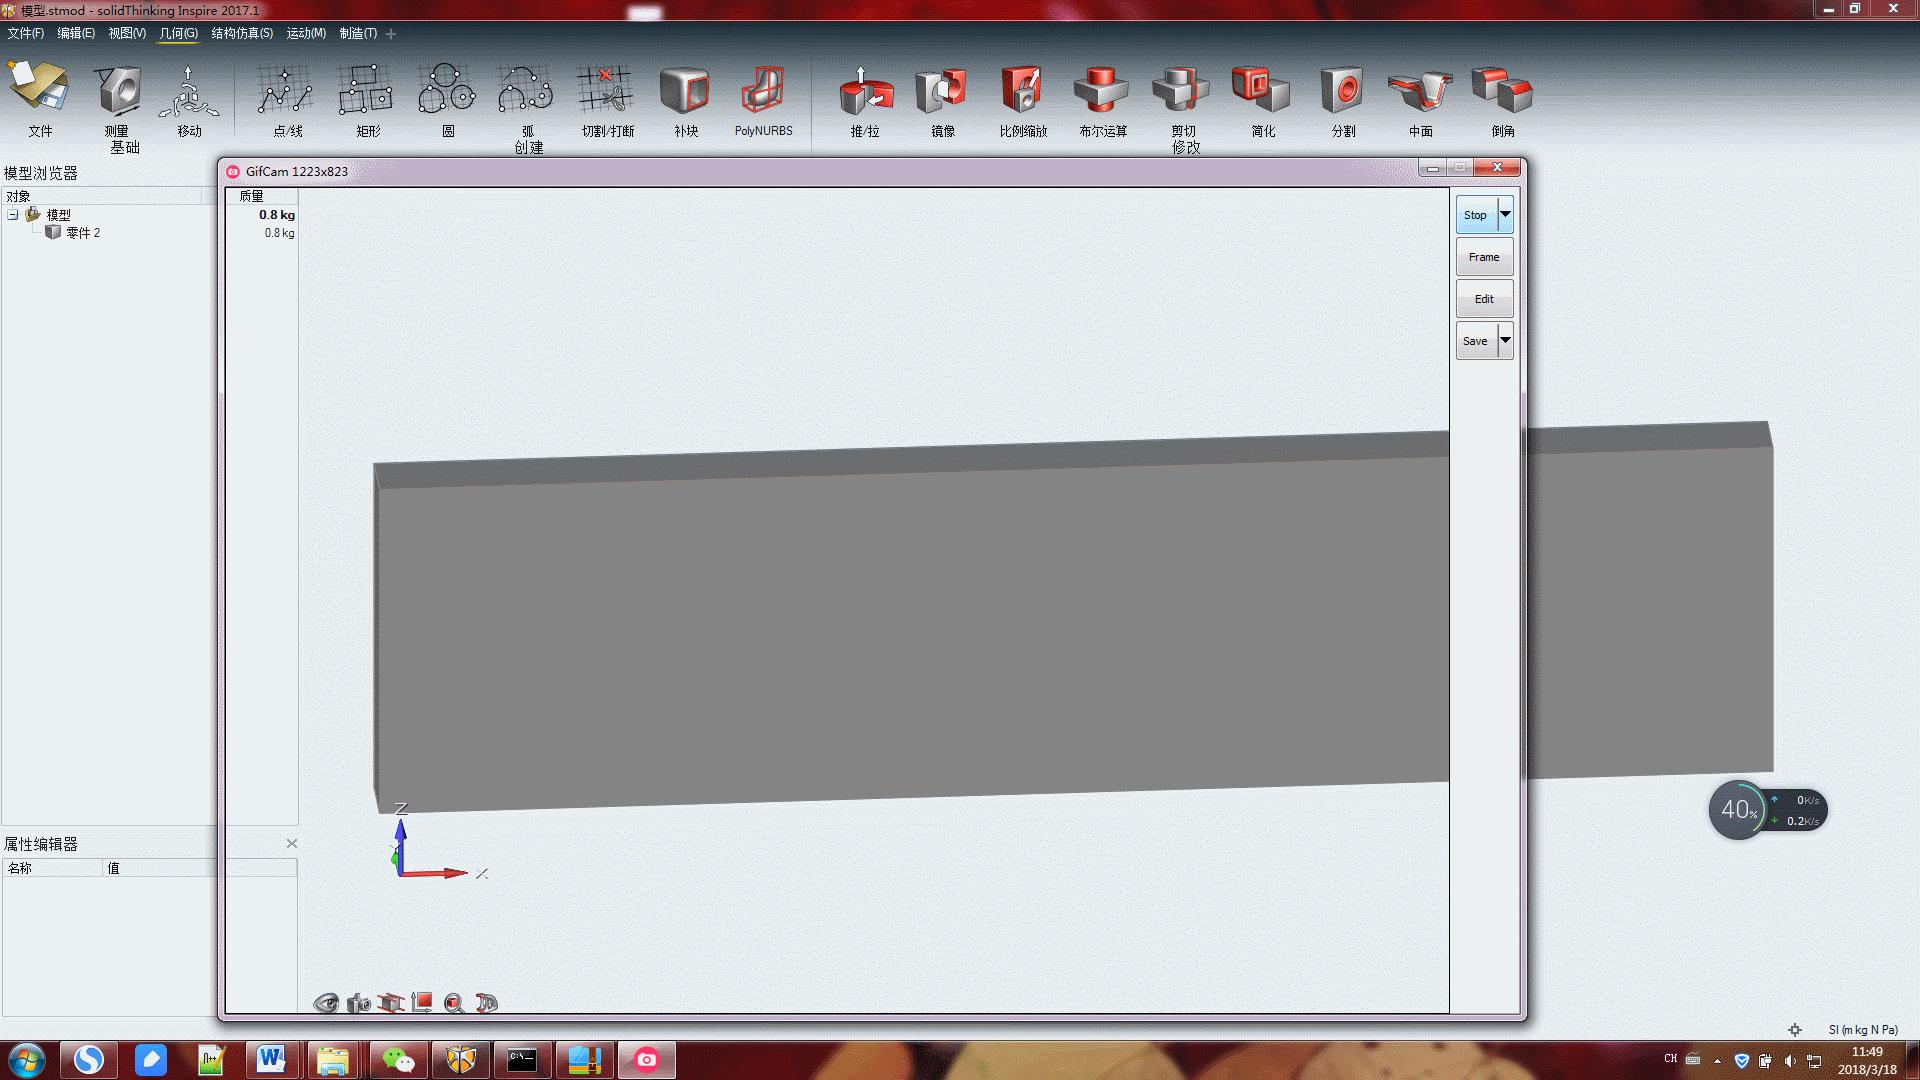Viewport: 1920px width, 1080px height.
Task: Click the Boolean operation (布尔运算) icon
Action: [x=1102, y=92]
